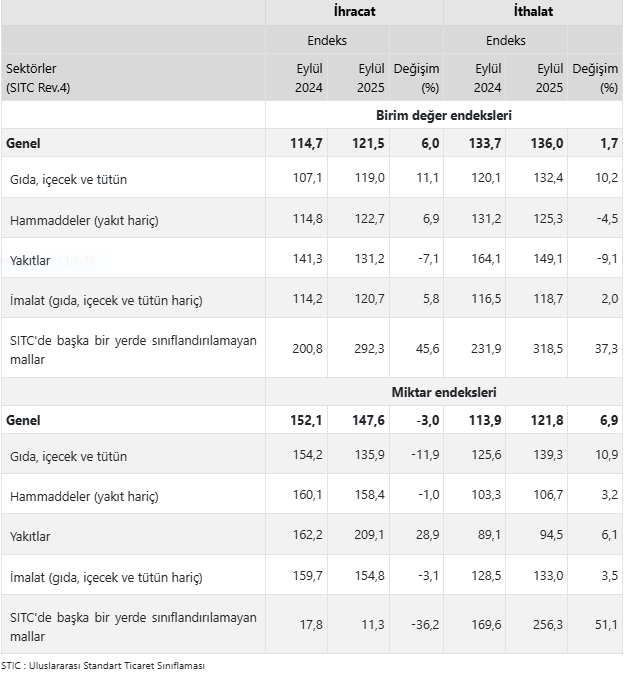The image size is (625, 681).
Task: Select the 51,1 change cell
Action: click(x=606, y=625)
